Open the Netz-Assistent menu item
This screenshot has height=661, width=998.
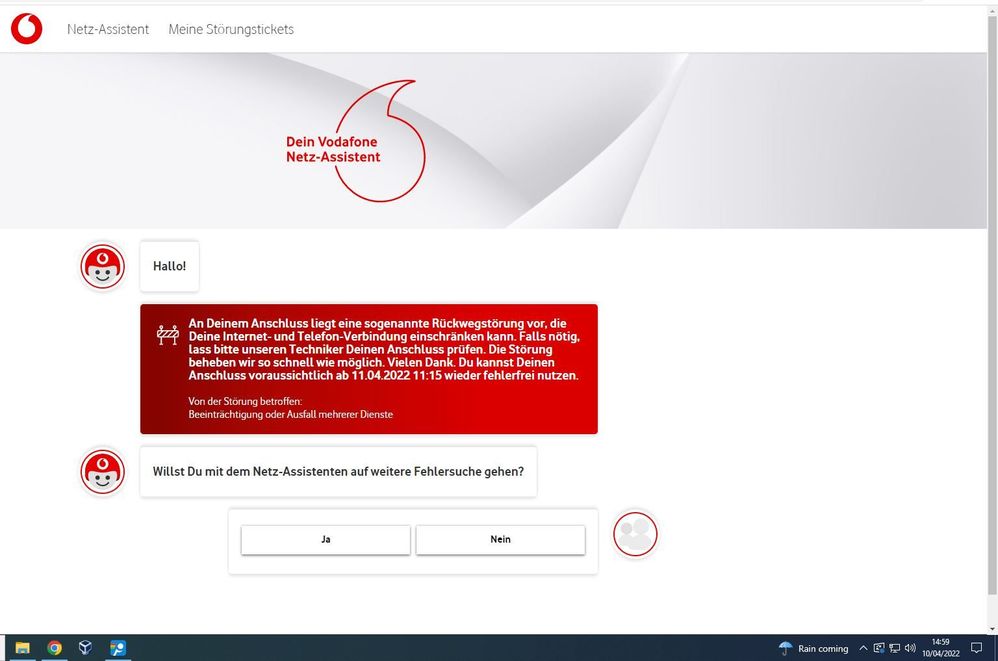point(108,29)
